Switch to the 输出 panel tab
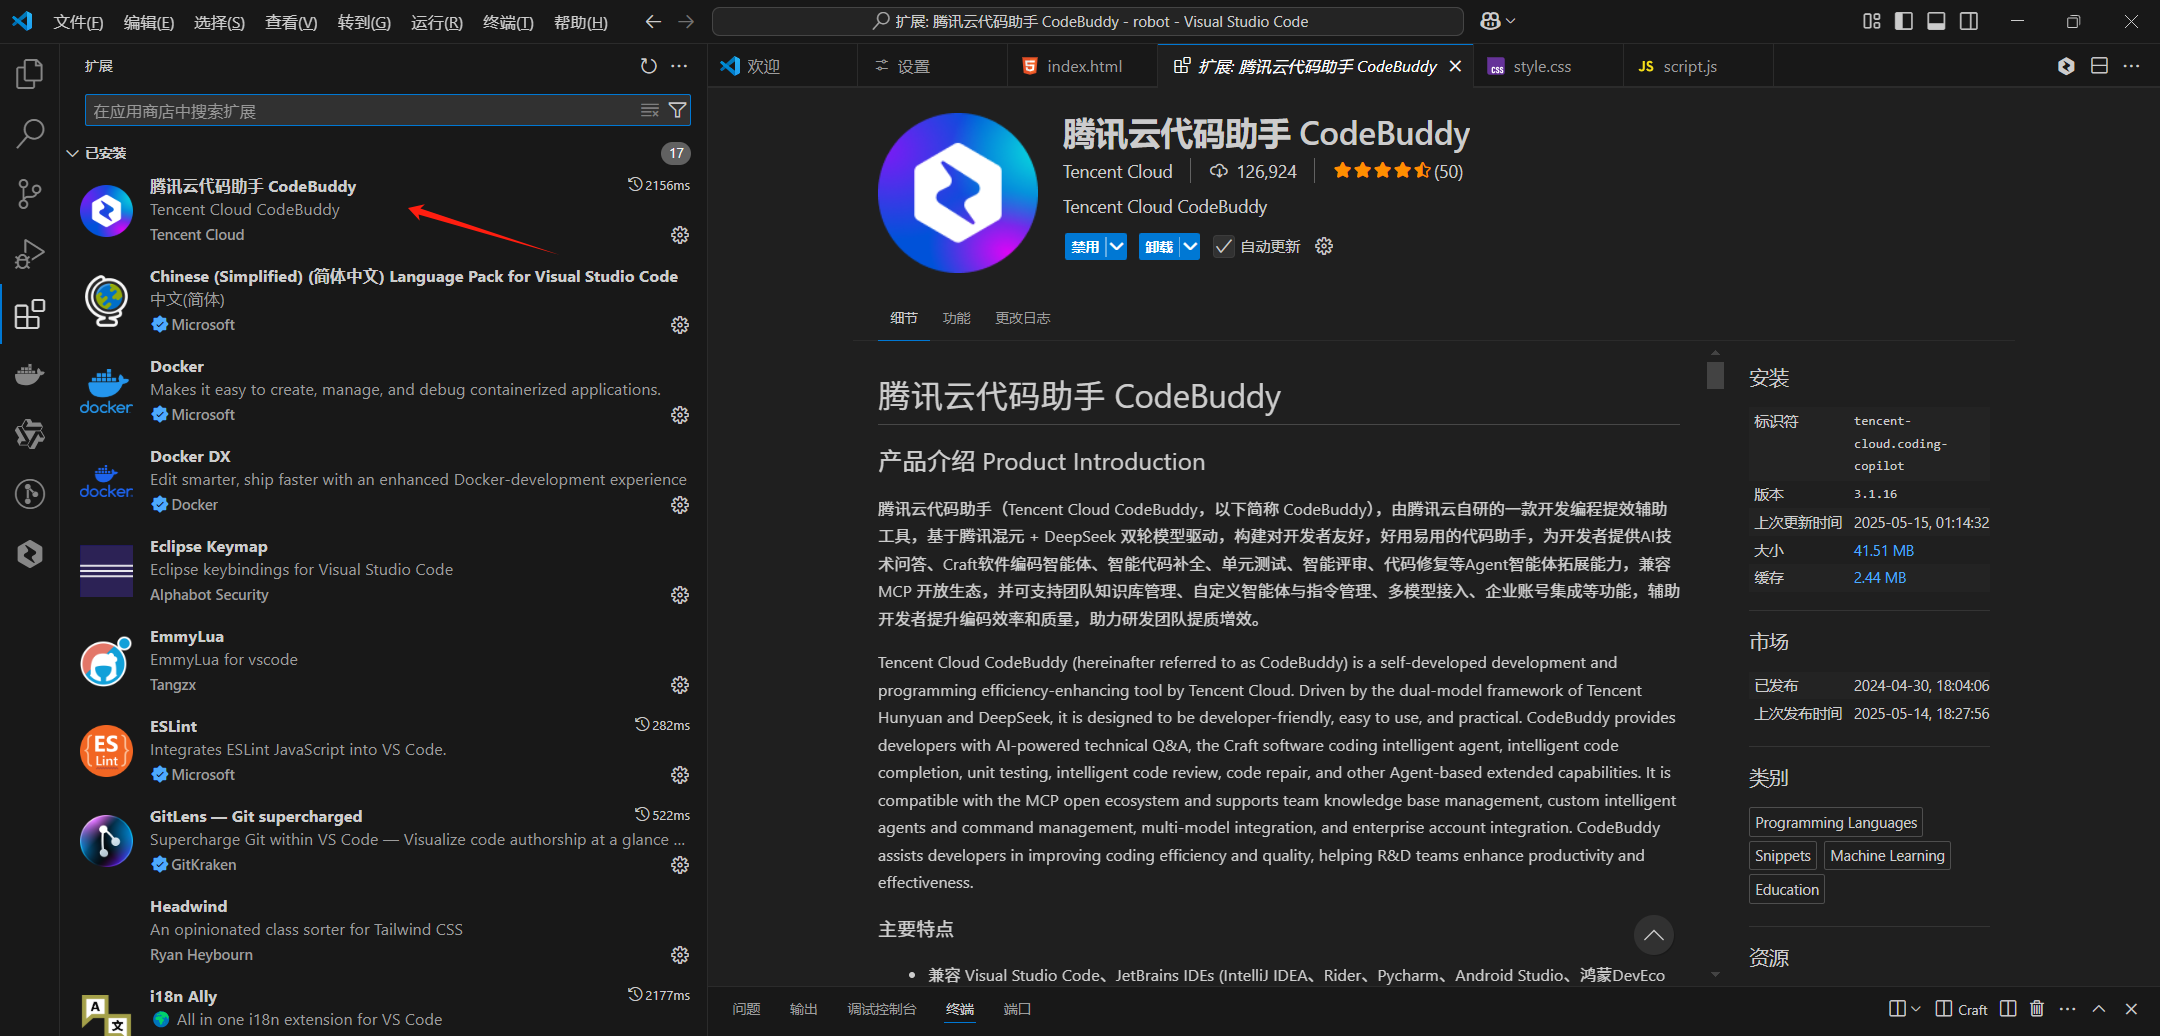Viewport: 2160px width, 1036px height. [803, 1009]
